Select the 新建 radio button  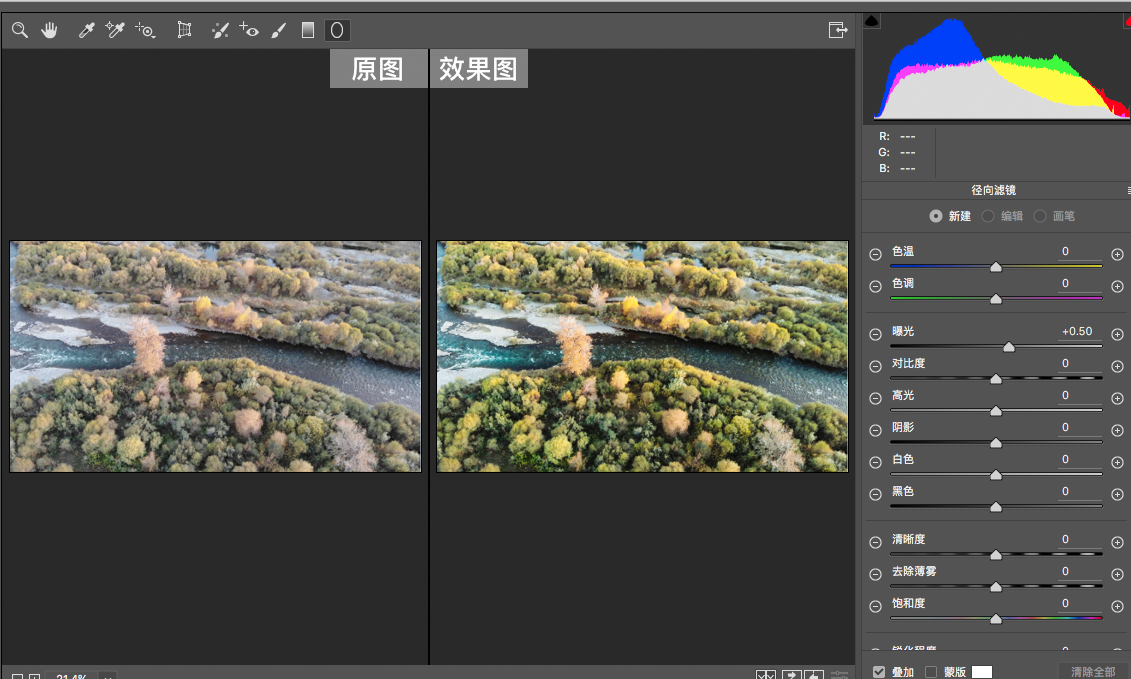(x=936, y=216)
